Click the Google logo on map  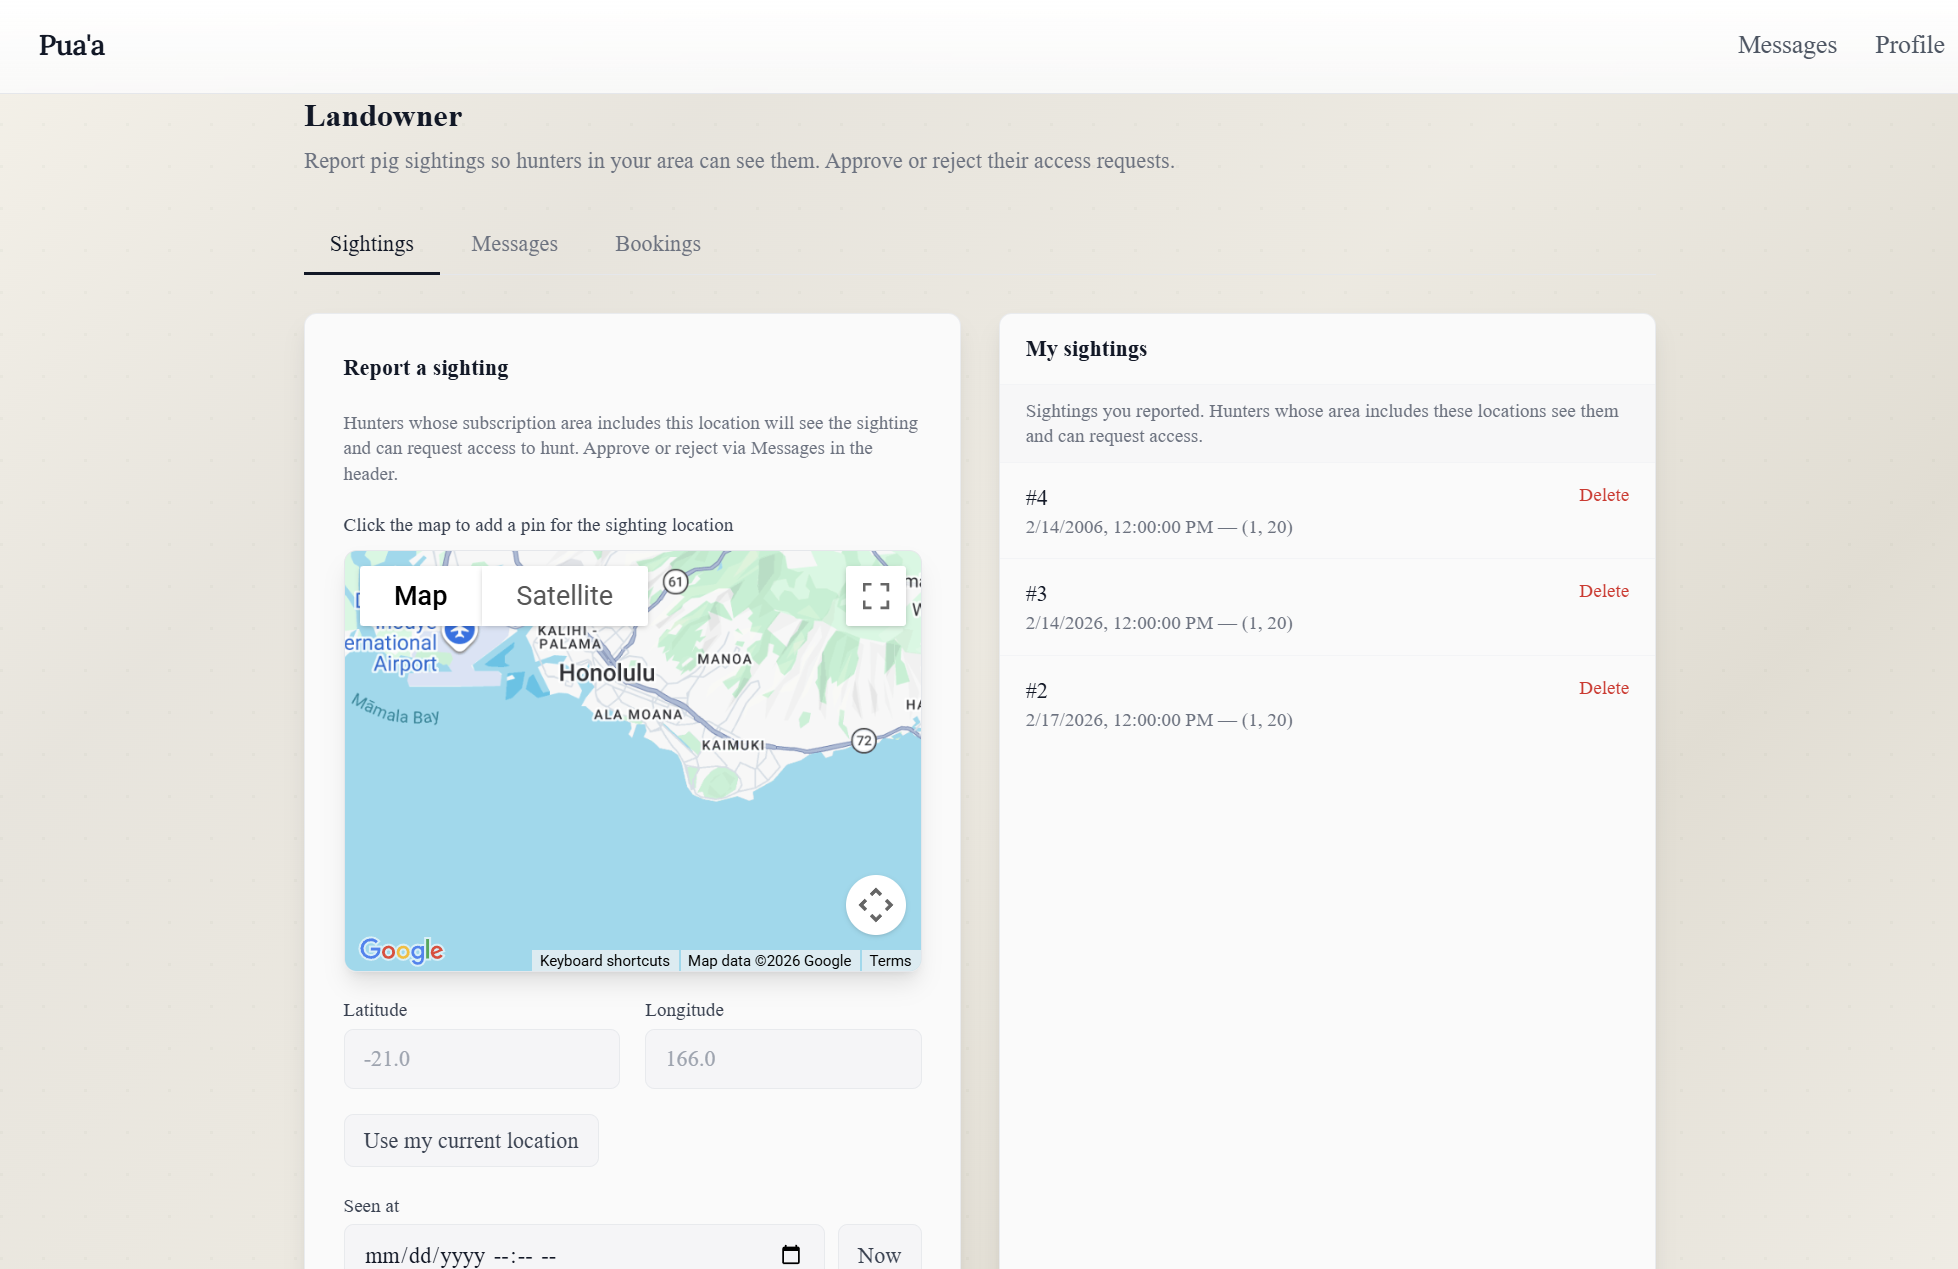click(x=401, y=950)
